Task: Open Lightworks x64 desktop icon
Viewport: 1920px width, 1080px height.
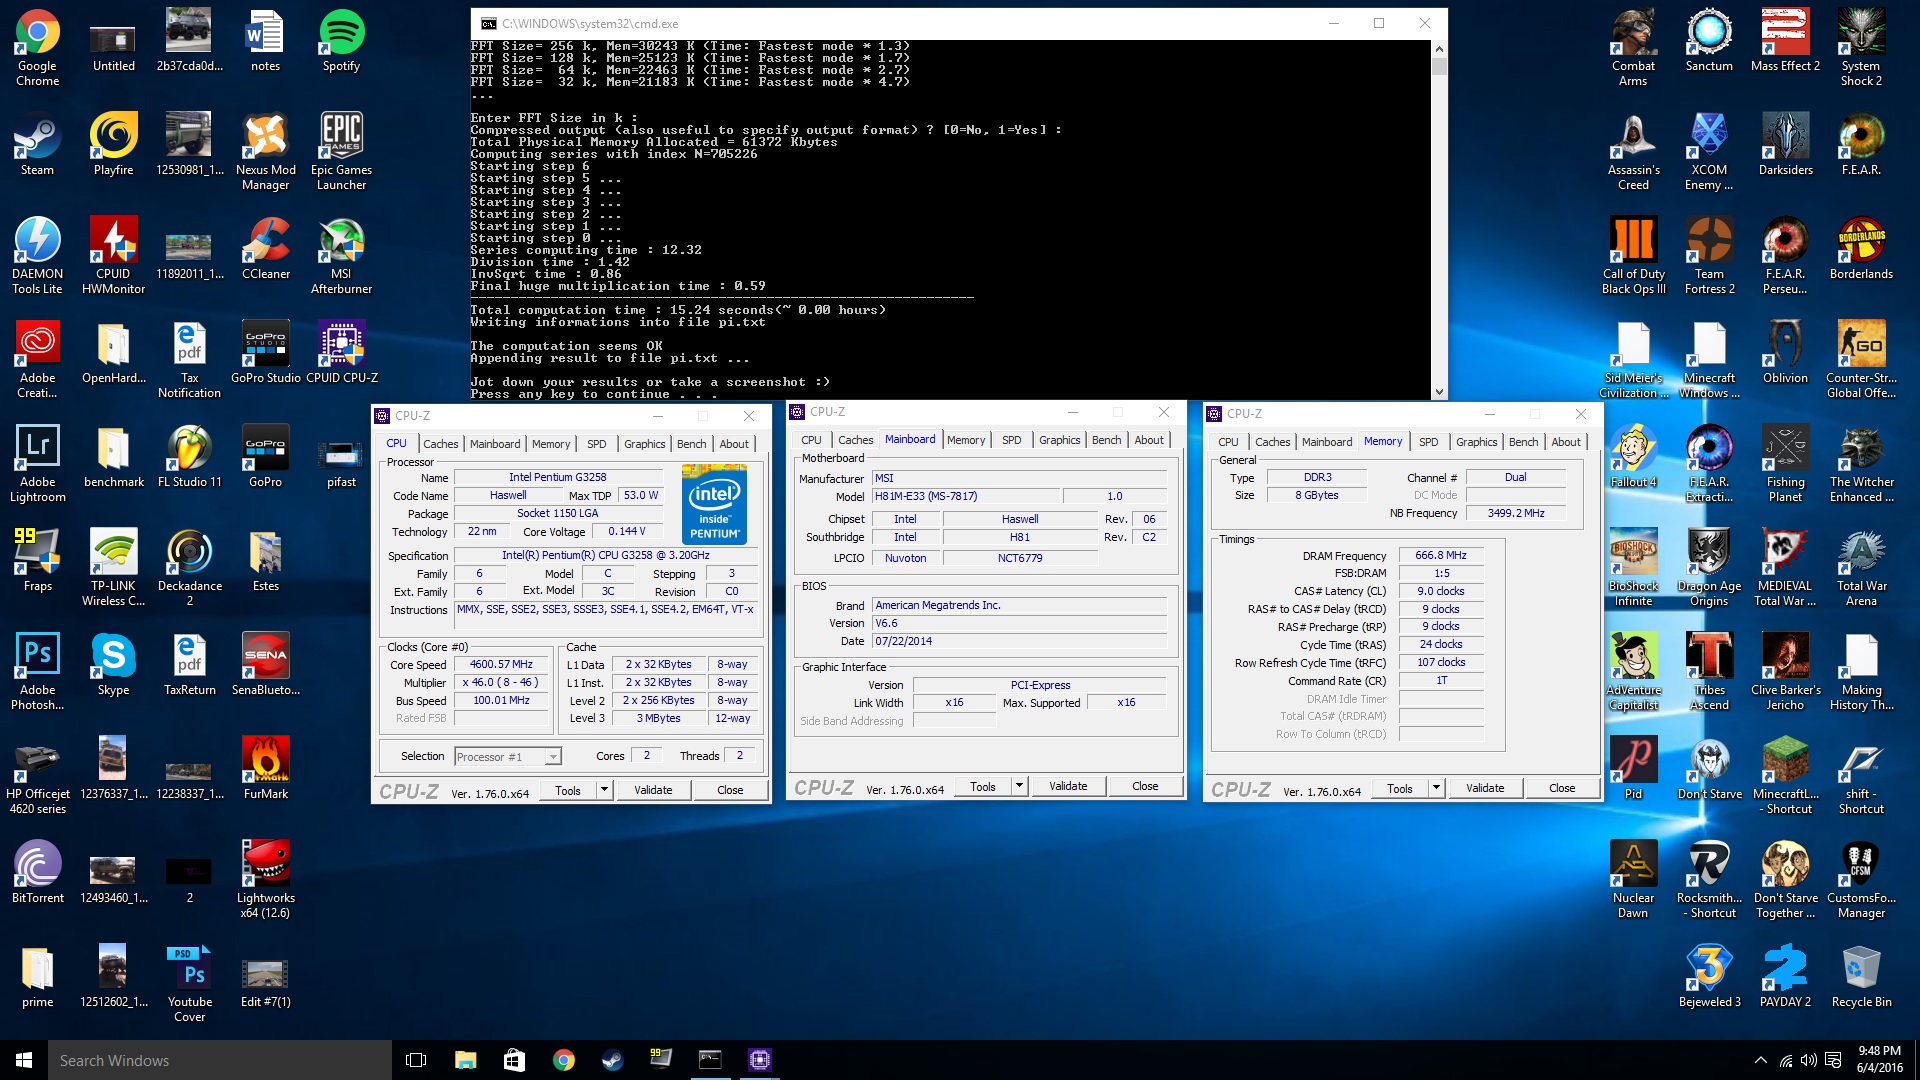Action: pos(265,880)
